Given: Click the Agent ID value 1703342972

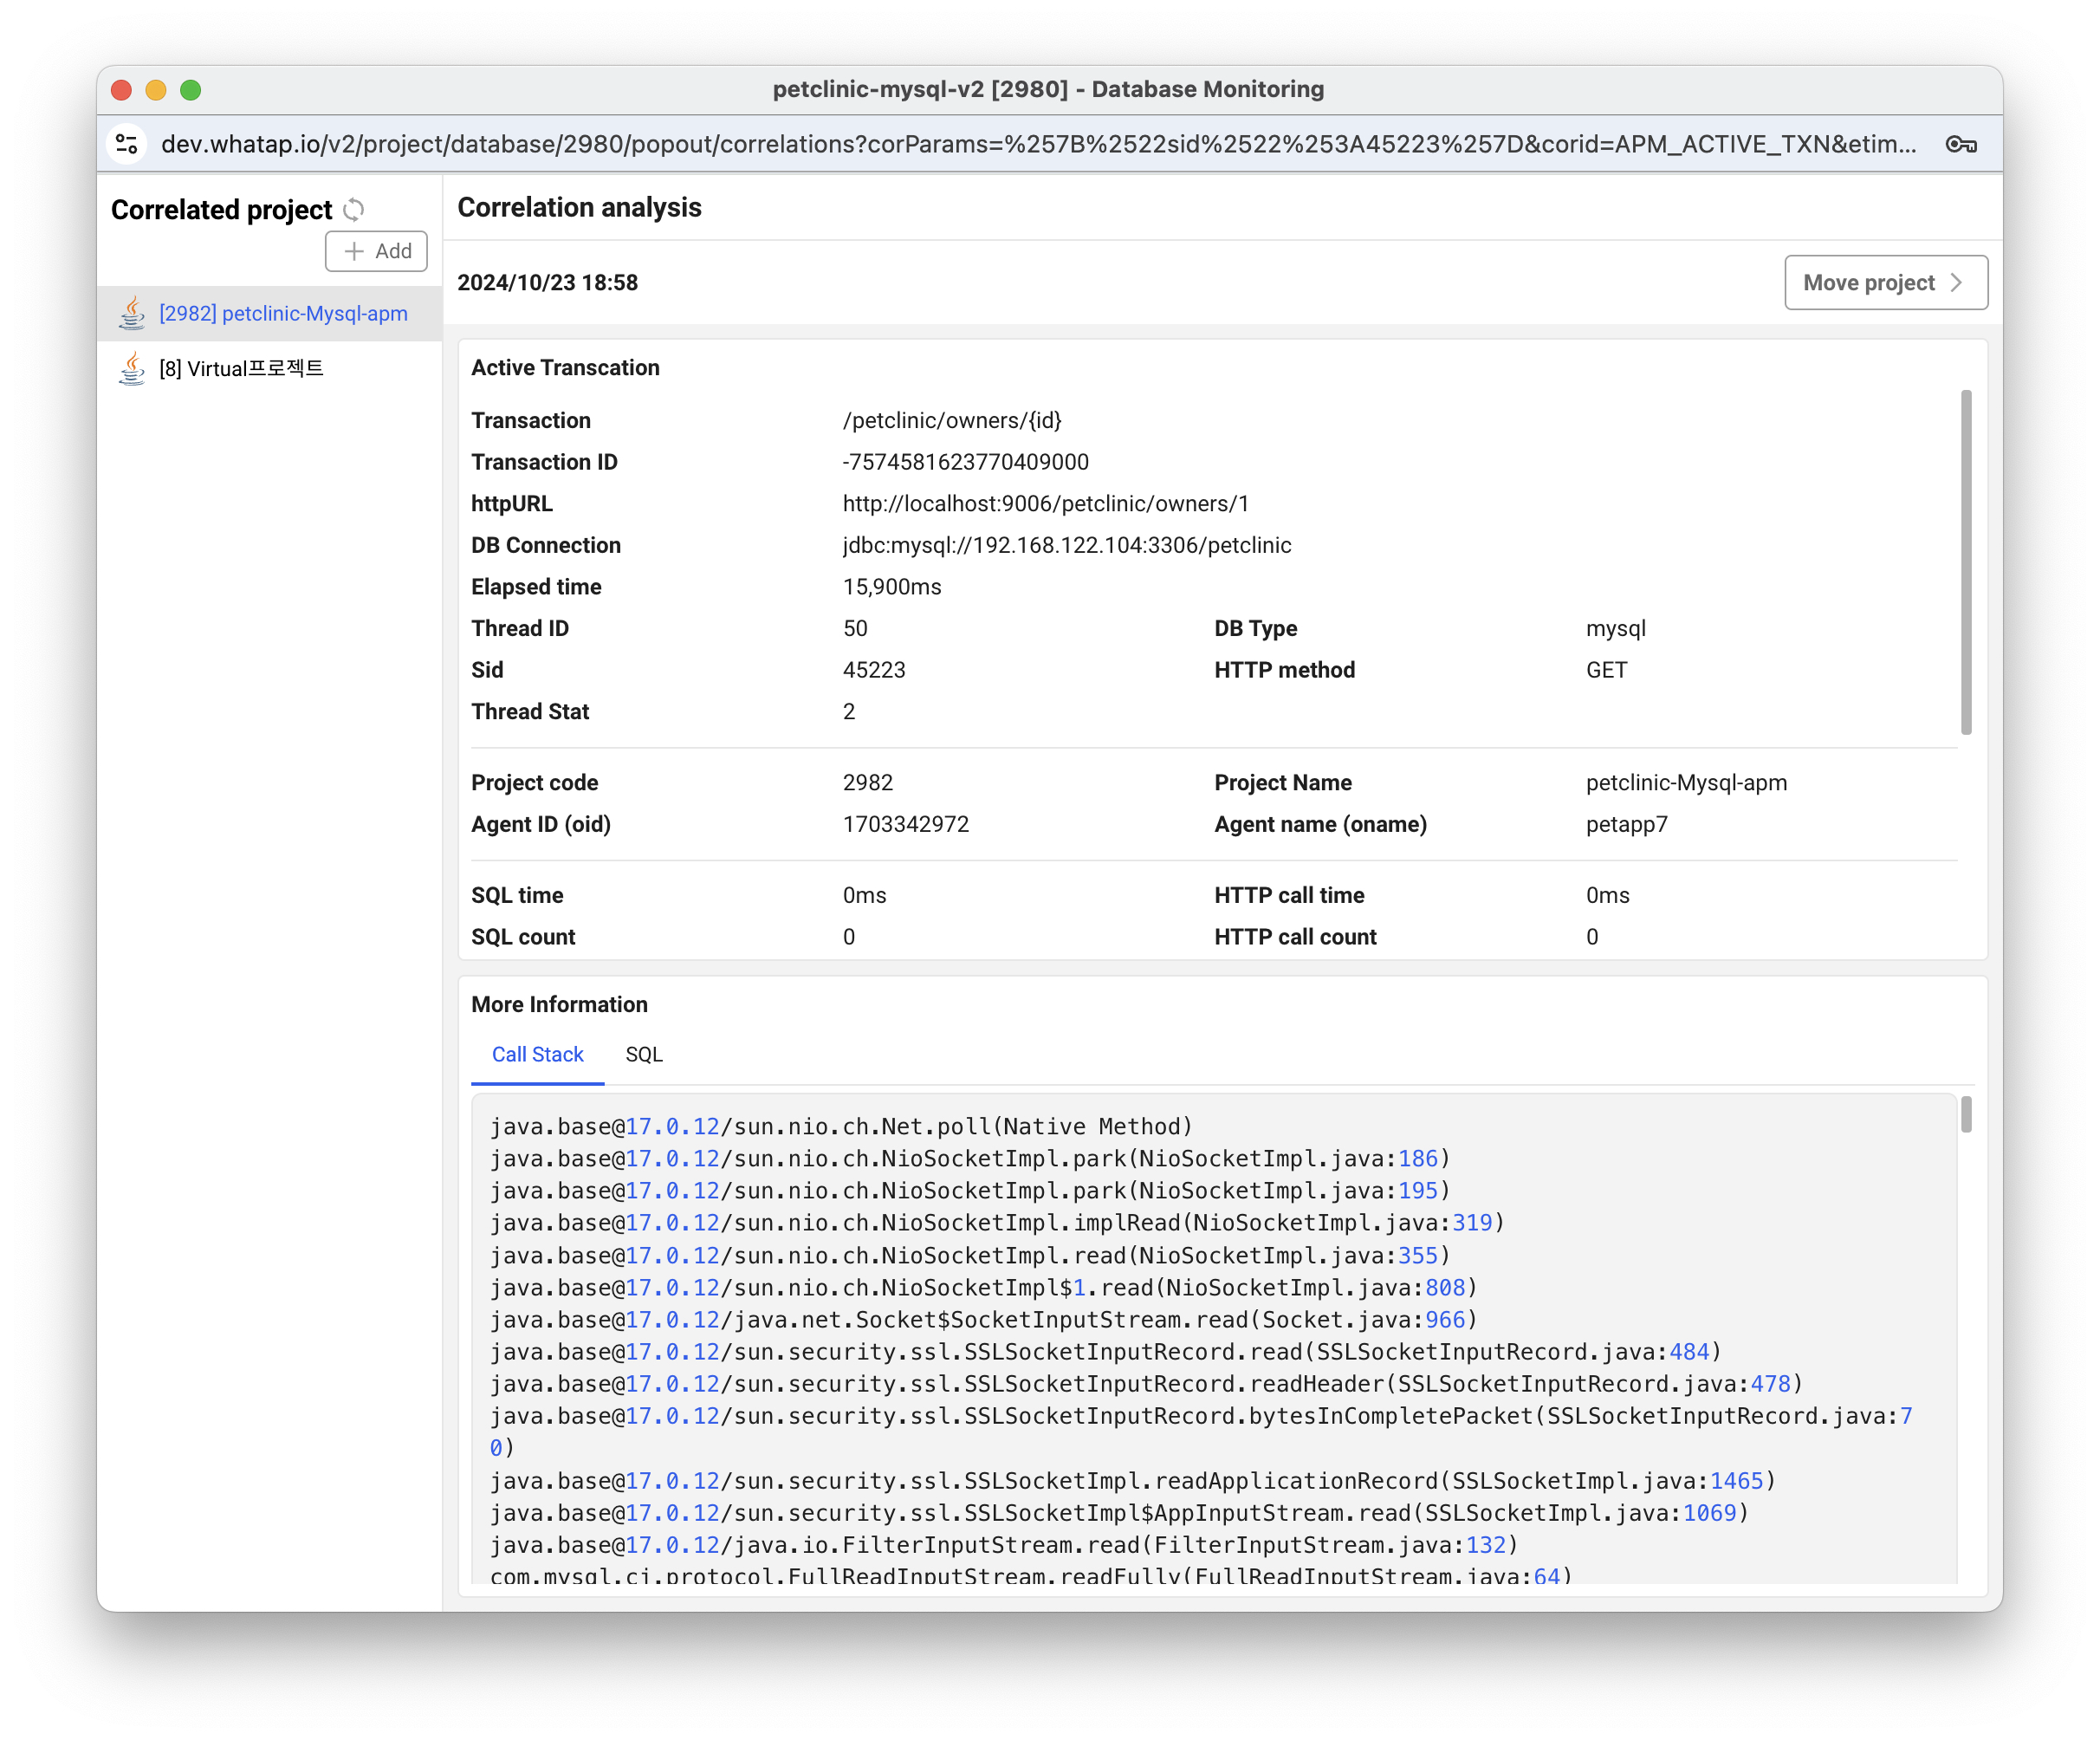Looking at the screenshot, I should (x=906, y=824).
